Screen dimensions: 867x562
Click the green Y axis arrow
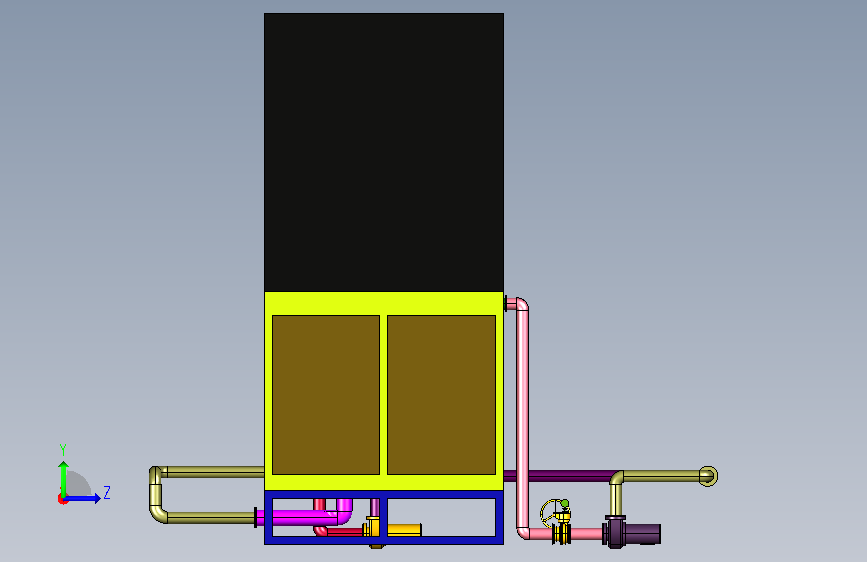pos(64,479)
